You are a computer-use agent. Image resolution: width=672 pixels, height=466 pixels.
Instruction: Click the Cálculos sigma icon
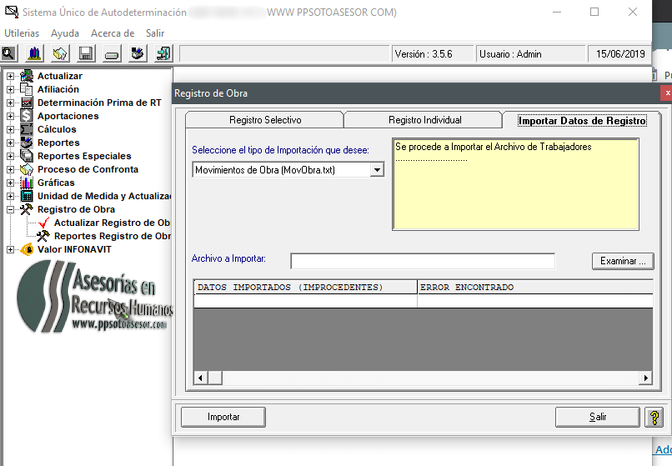pyautogui.click(x=27, y=129)
